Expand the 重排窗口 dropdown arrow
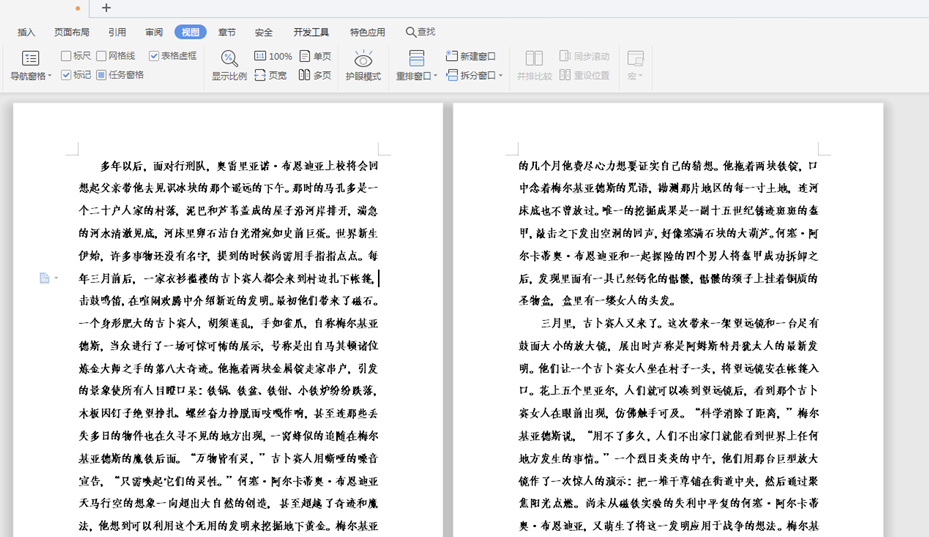The image size is (929, 537). (x=435, y=76)
